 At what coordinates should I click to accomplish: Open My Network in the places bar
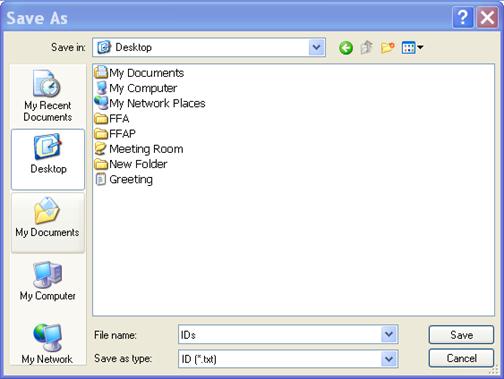[47, 344]
